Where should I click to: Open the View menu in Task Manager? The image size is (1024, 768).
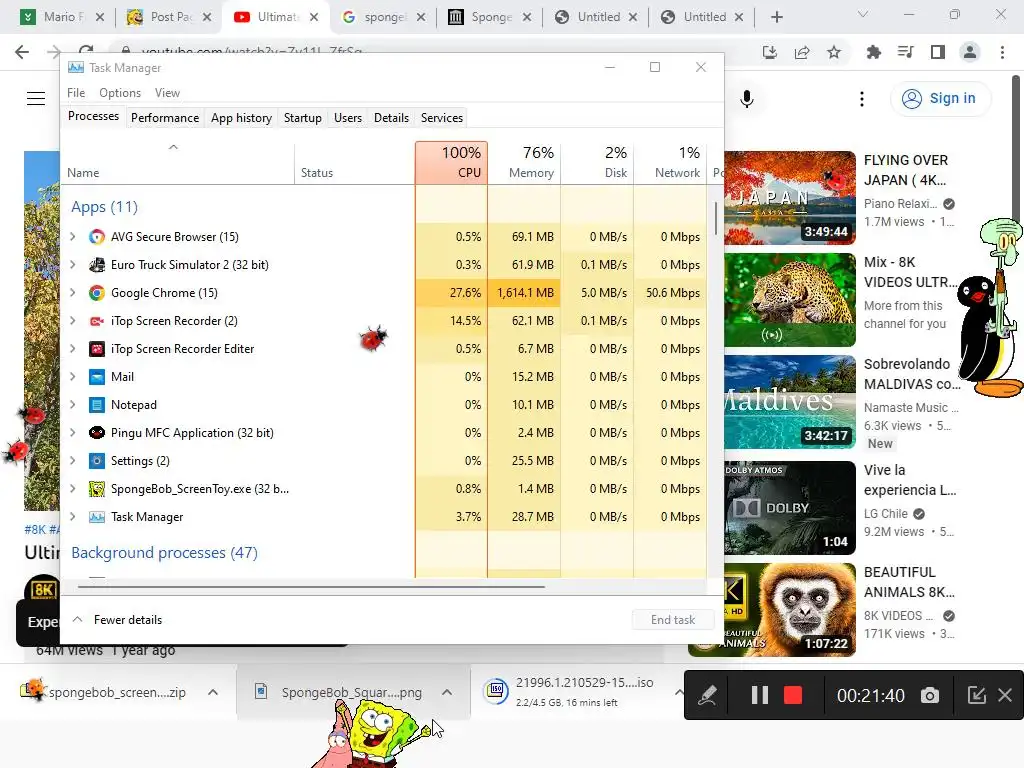[x=167, y=93]
